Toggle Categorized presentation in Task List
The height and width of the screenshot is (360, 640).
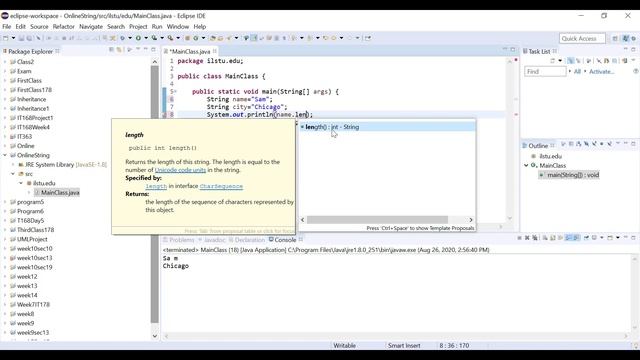(x=570, y=60)
